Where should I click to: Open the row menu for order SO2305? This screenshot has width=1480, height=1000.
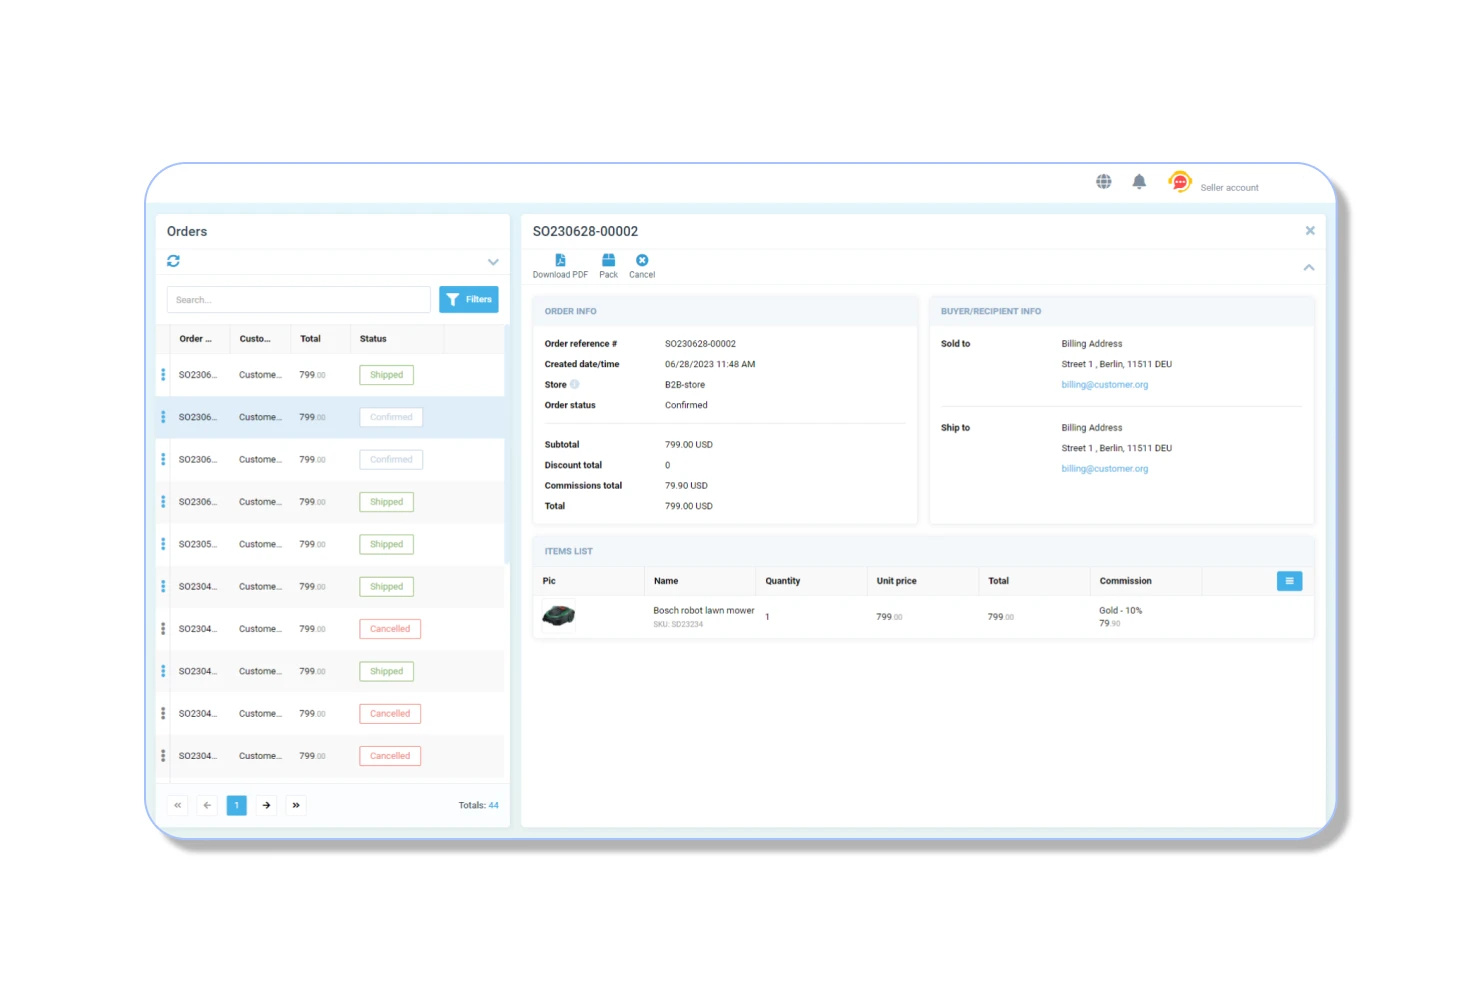point(163,544)
